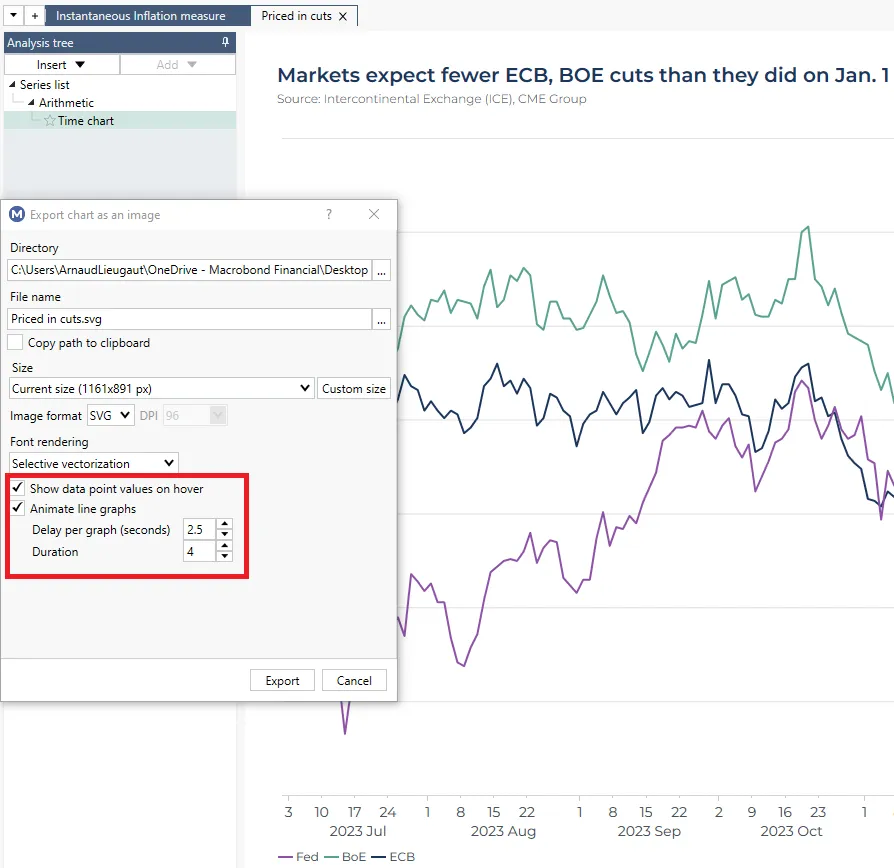Increase Delay per graph with up arrow
The height and width of the screenshot is (868, 894).
225,524
